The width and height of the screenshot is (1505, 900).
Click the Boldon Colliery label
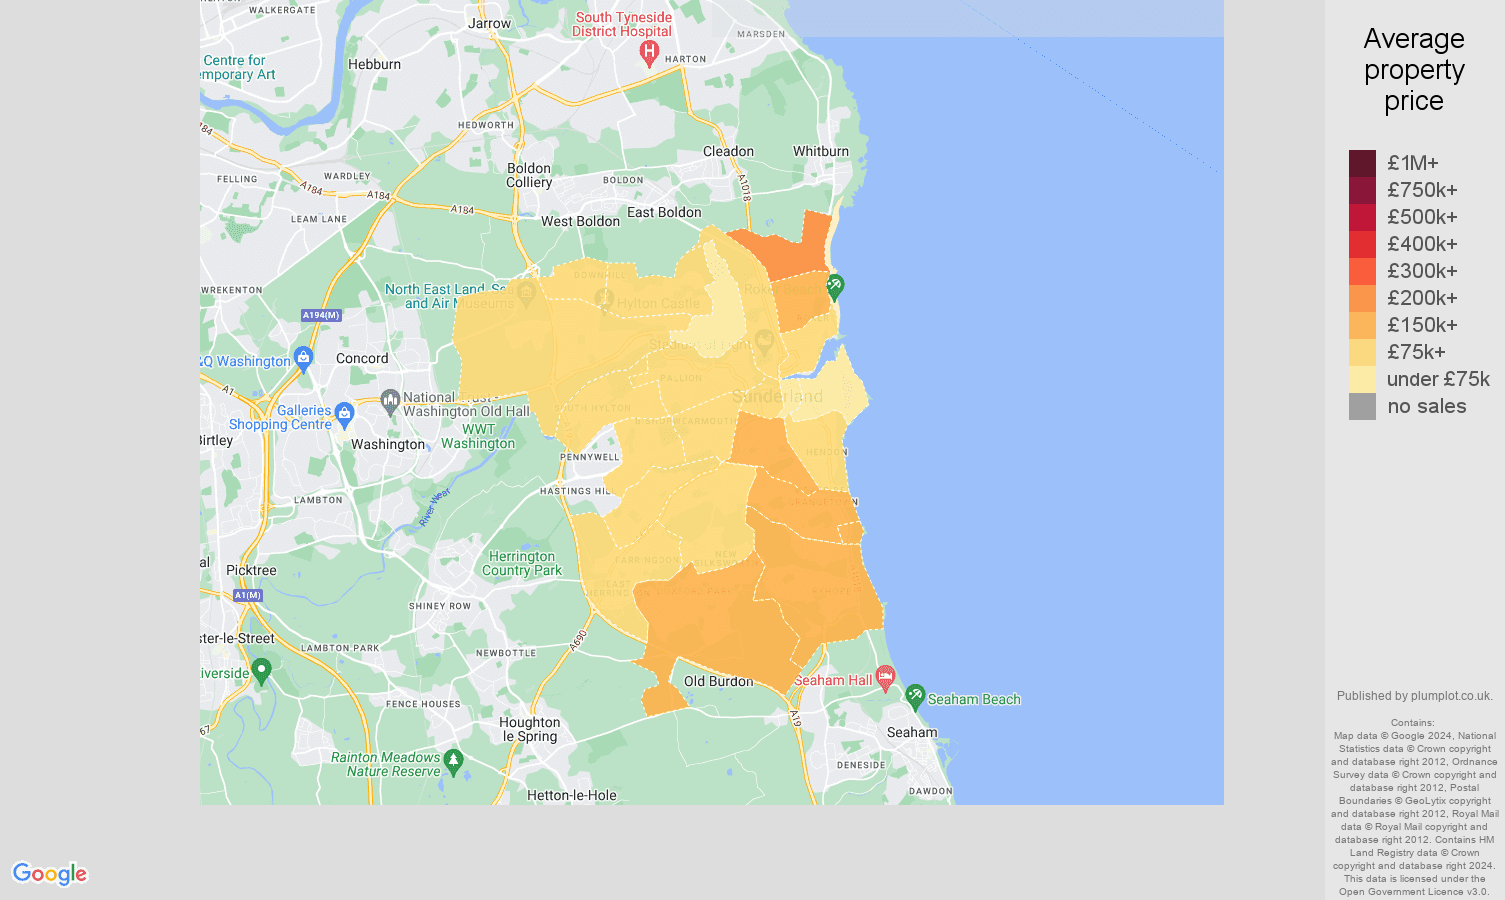coord(529,175)
